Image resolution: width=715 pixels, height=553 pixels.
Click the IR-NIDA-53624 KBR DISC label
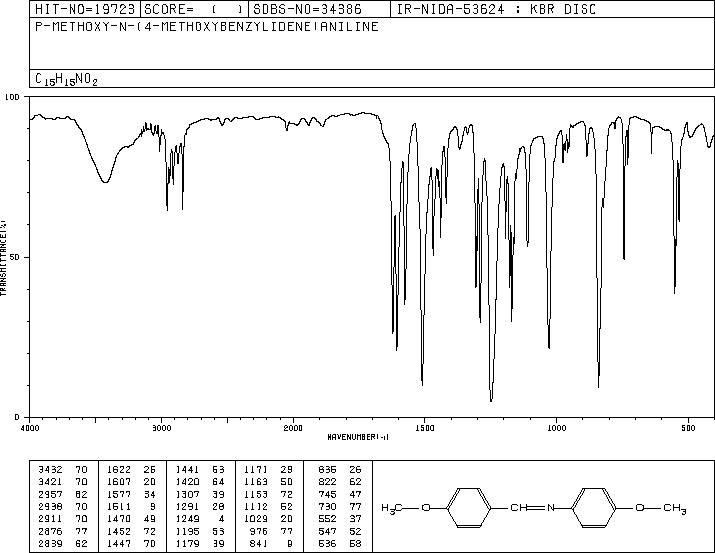pos(496,9)
